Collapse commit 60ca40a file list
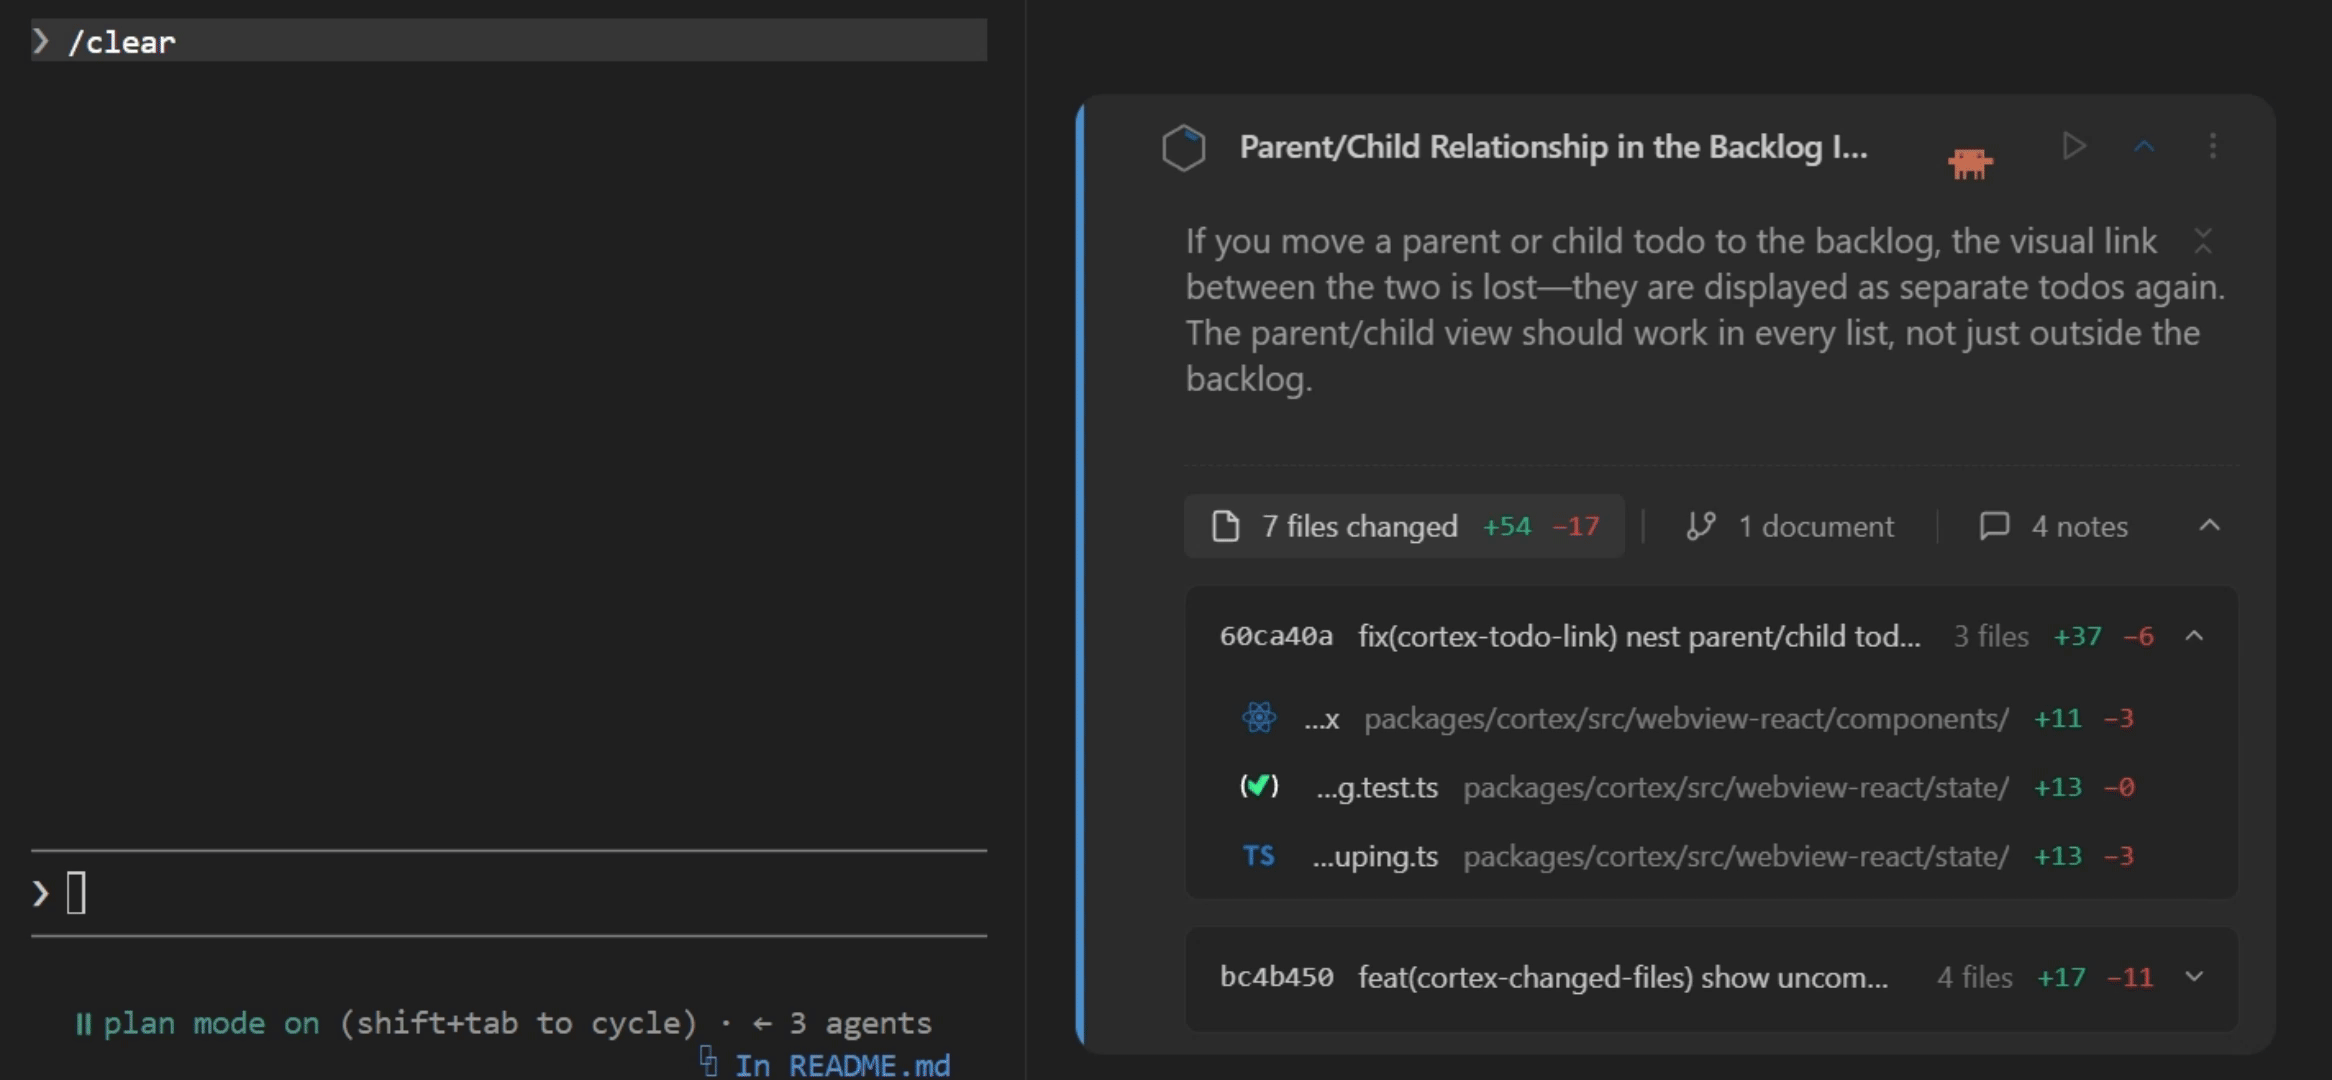Viewport: 2332px width, 1080px height. pyautogui.click(x=2194, y=636)
